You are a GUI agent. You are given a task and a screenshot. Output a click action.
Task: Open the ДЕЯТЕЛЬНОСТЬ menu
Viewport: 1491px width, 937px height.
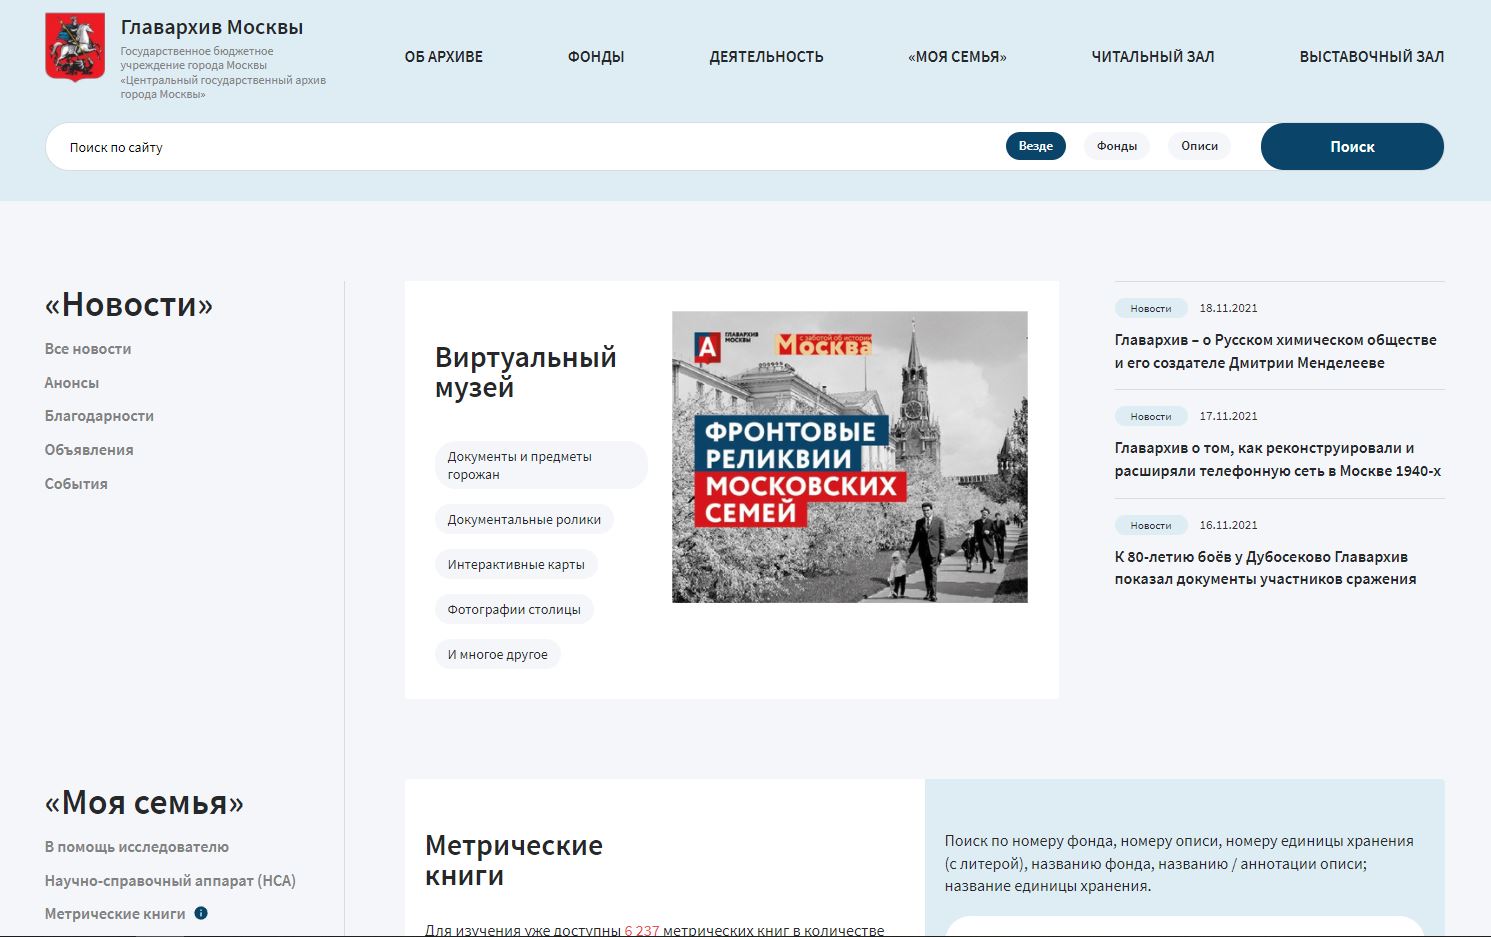pos(766,57)
